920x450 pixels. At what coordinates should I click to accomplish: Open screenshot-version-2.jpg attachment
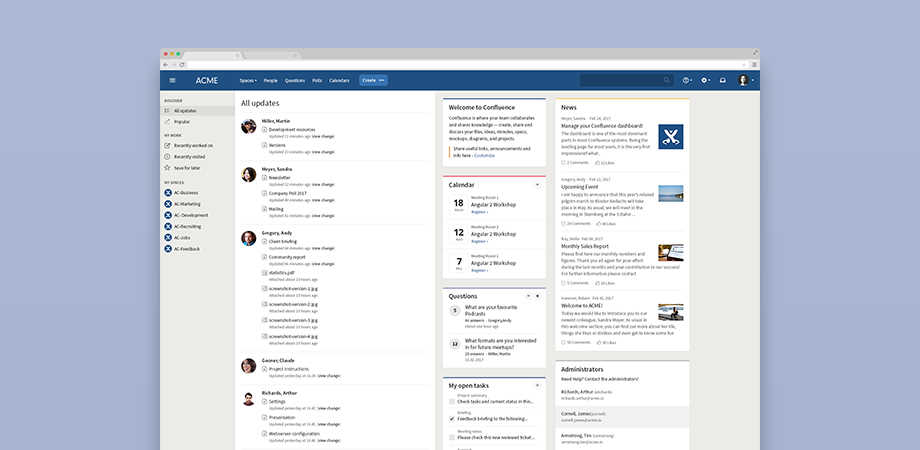(x=293, y=304)
